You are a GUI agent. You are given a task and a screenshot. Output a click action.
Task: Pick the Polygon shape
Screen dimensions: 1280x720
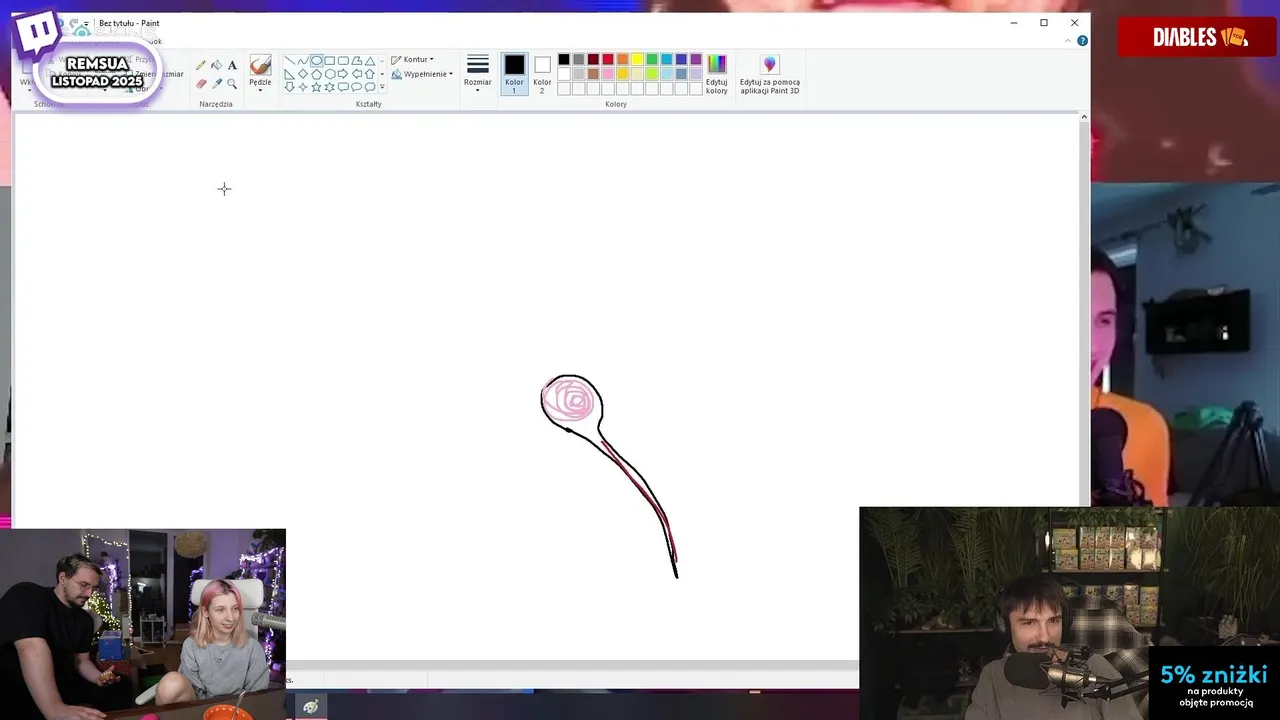pos(357,60)
